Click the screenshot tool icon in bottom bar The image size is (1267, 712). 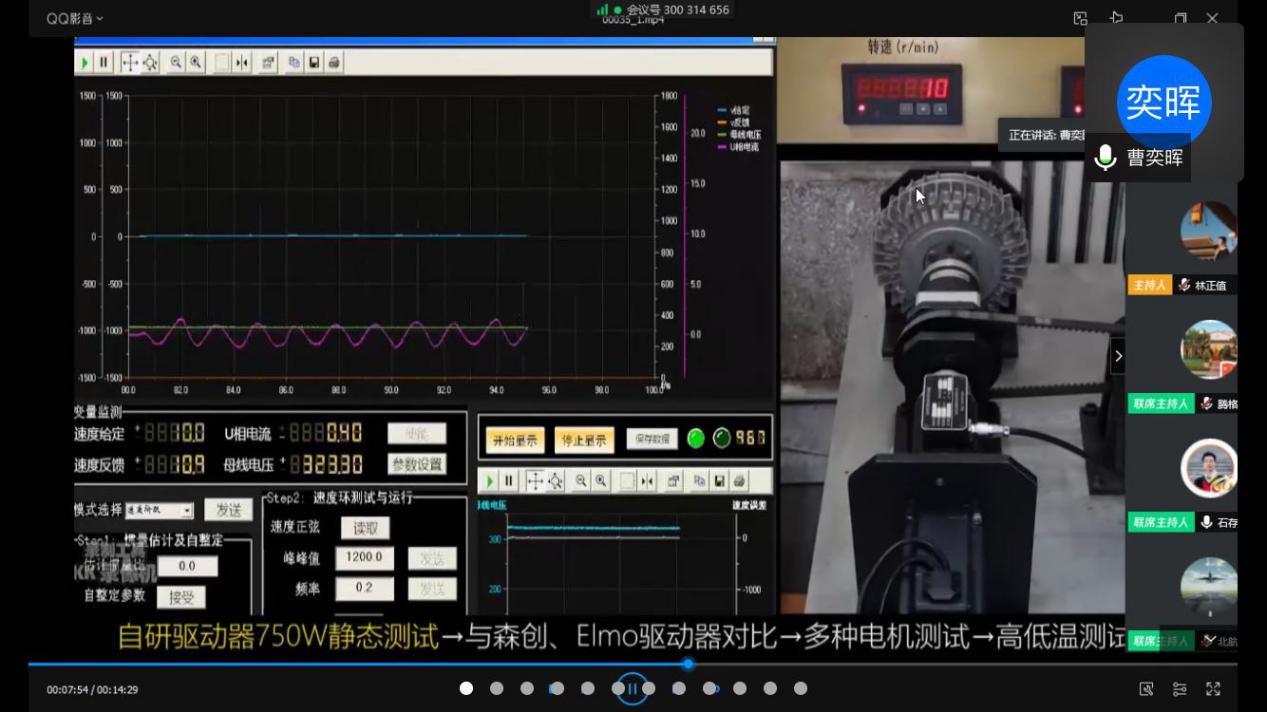pyautogui.click(x=1147, y=689)
